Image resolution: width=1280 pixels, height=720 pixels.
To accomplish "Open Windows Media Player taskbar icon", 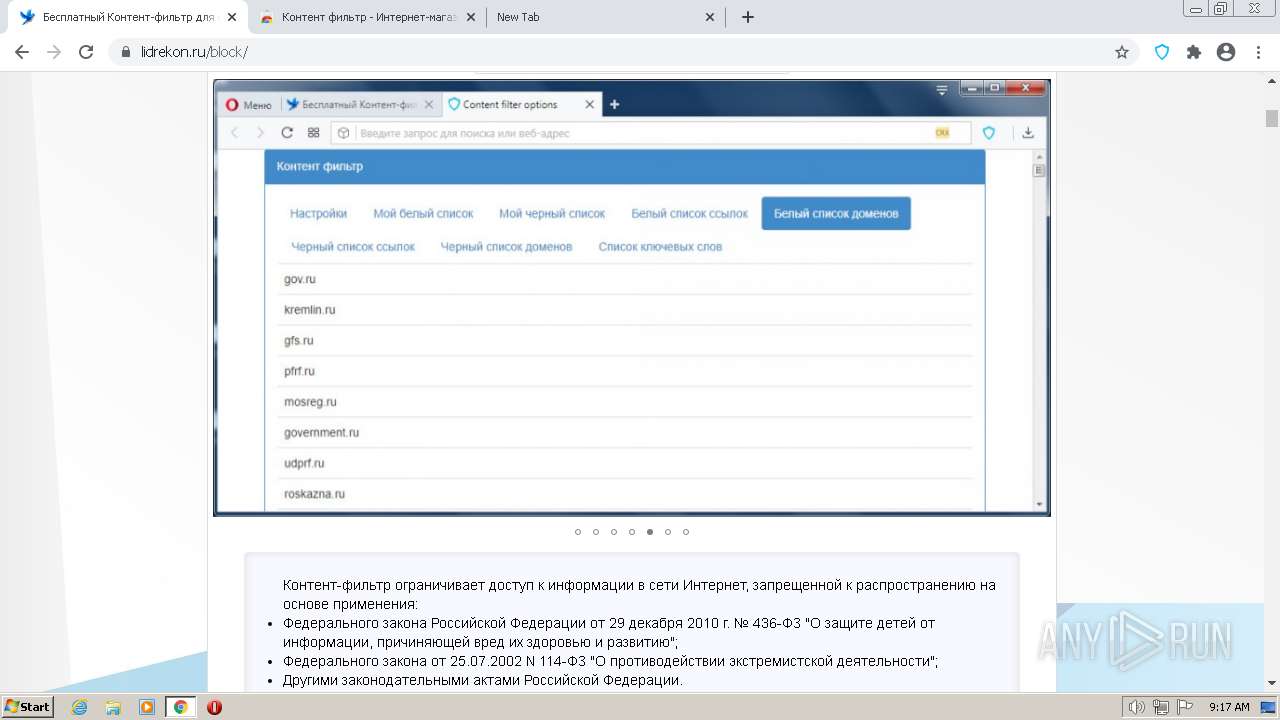I will coord(147,707).
